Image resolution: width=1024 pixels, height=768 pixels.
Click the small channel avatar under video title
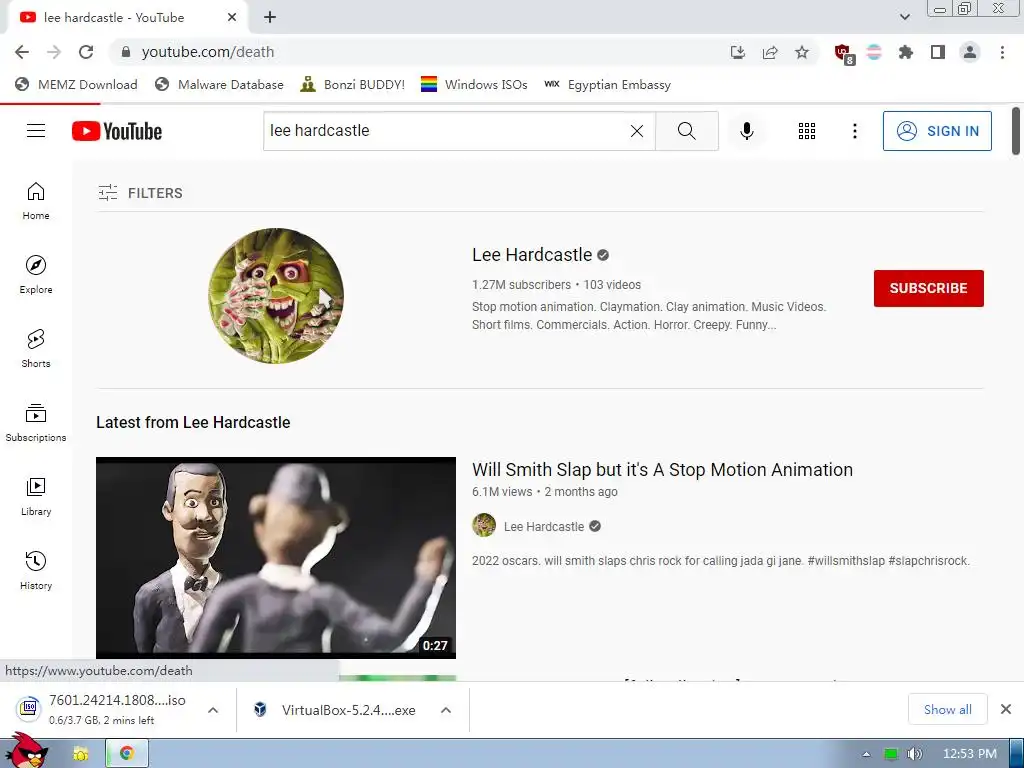484,526
